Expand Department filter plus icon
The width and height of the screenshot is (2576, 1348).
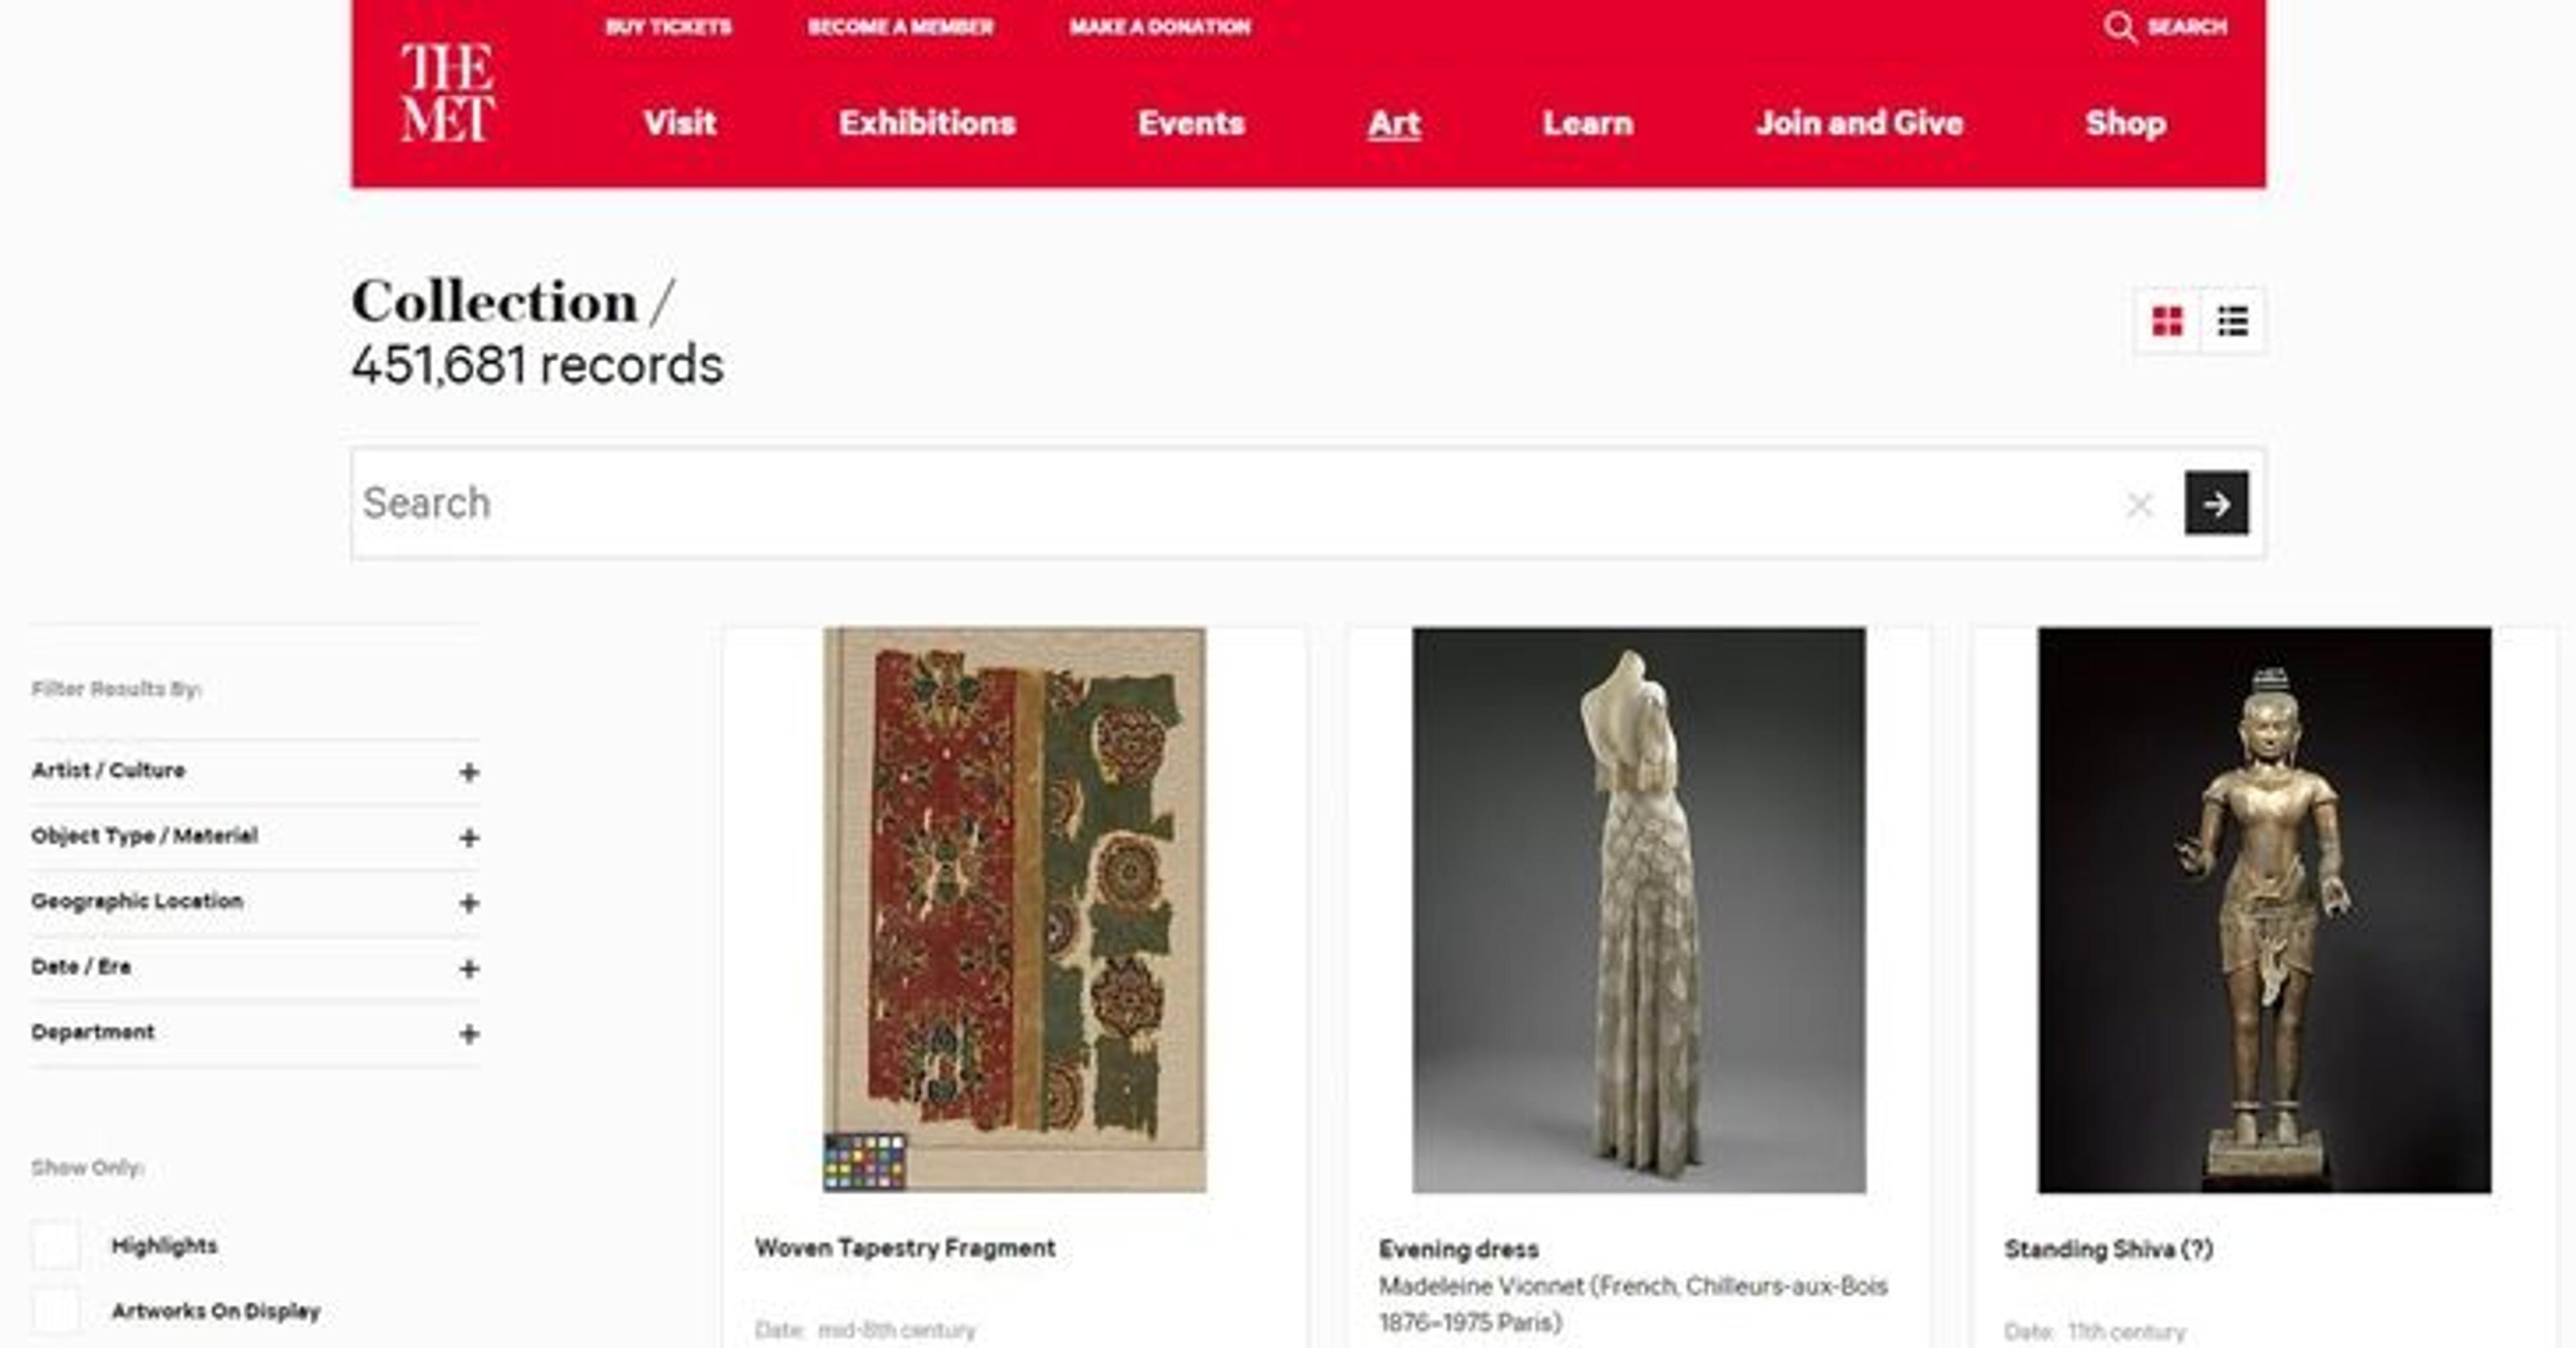[468, 1034]
